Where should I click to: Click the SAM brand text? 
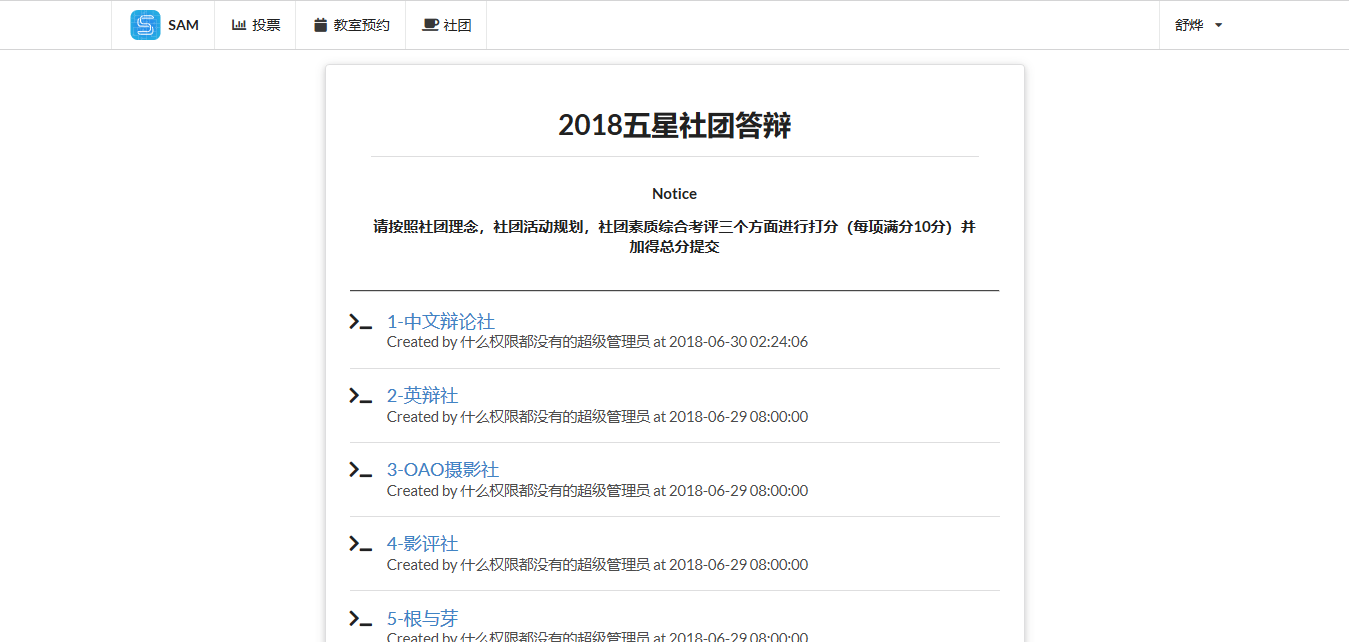click(x=183, y=25)
